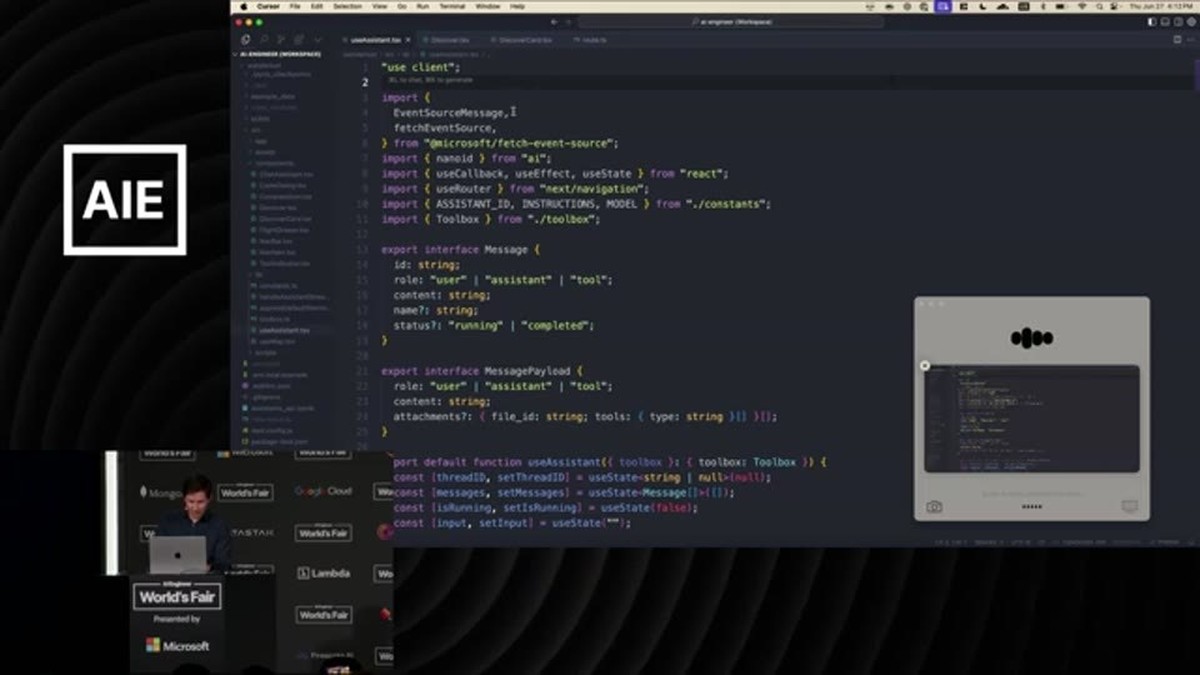Open the Search view icon
The width and height of the screenshot is (1200, 675).
264,40
